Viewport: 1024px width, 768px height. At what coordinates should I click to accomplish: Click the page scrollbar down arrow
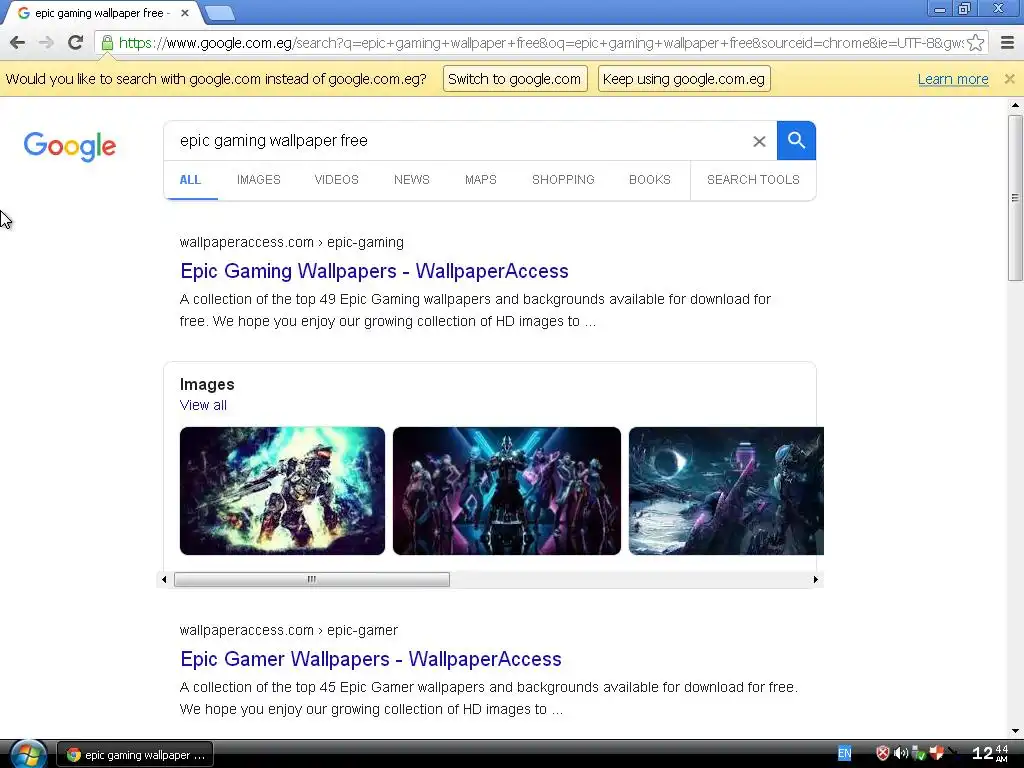pyautogui.click(x=1015, y=731)
